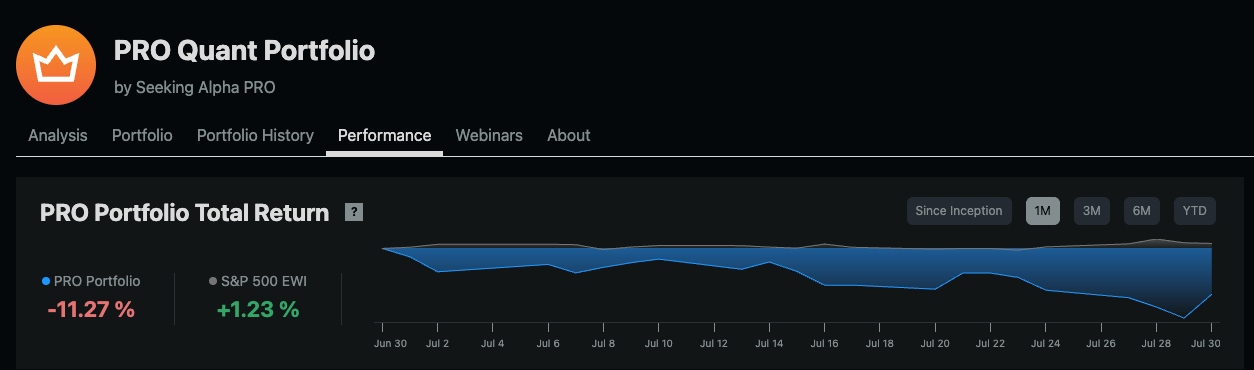Set the chart range to 3M
Viewport: 1254px width, 370px height.
pyautogui.click(x=1092, y=211)
